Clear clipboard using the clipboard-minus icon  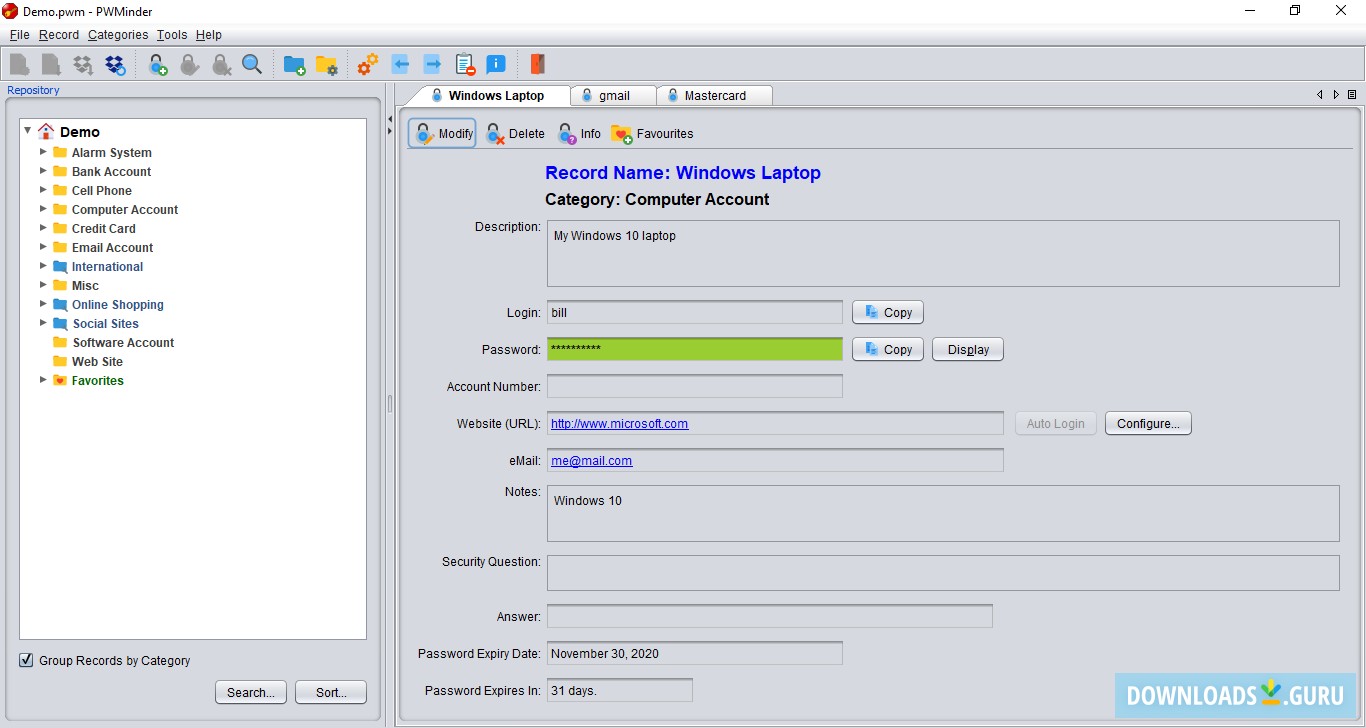tap(465, 65)
